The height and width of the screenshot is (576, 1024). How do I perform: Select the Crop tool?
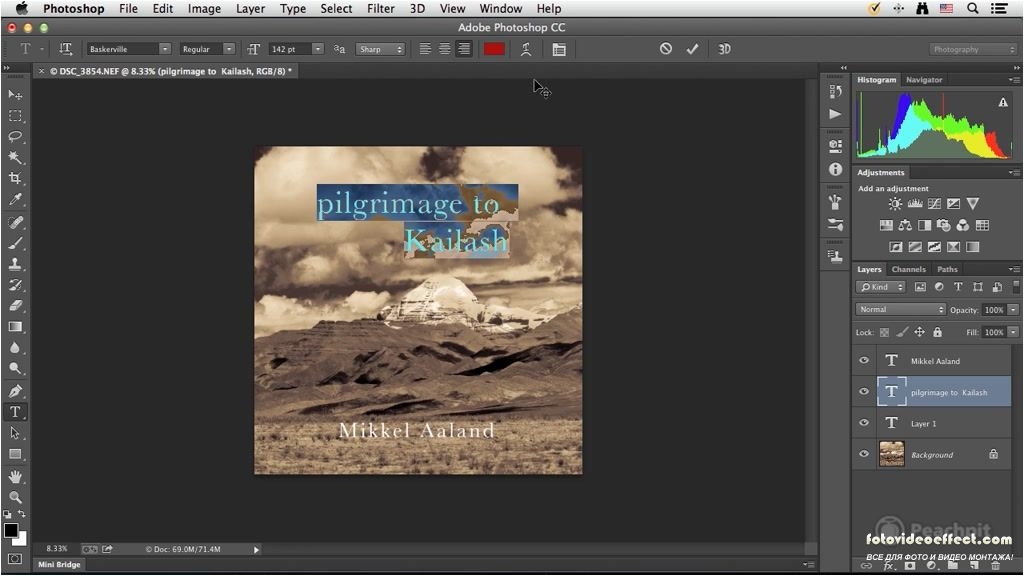coord(15,178)
